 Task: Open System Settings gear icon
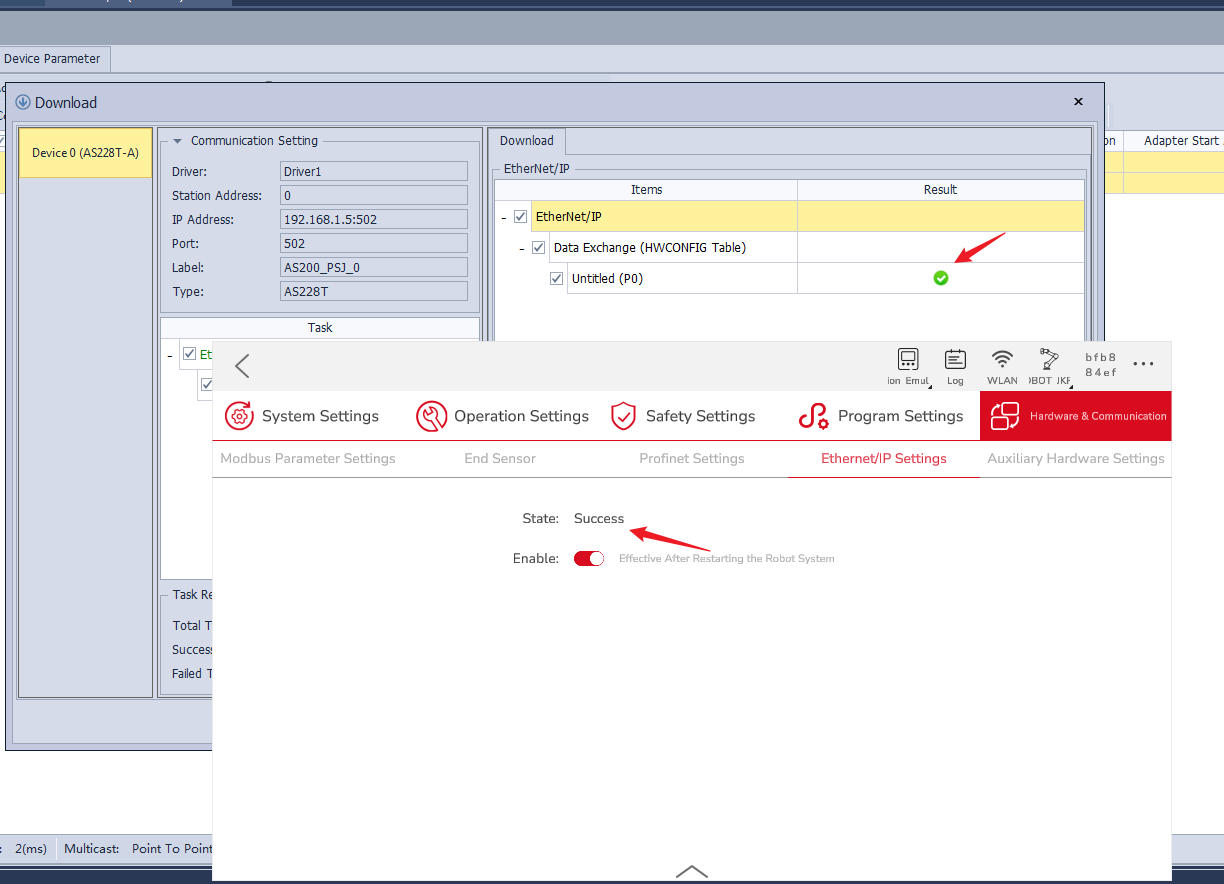(x=239, y=416)
